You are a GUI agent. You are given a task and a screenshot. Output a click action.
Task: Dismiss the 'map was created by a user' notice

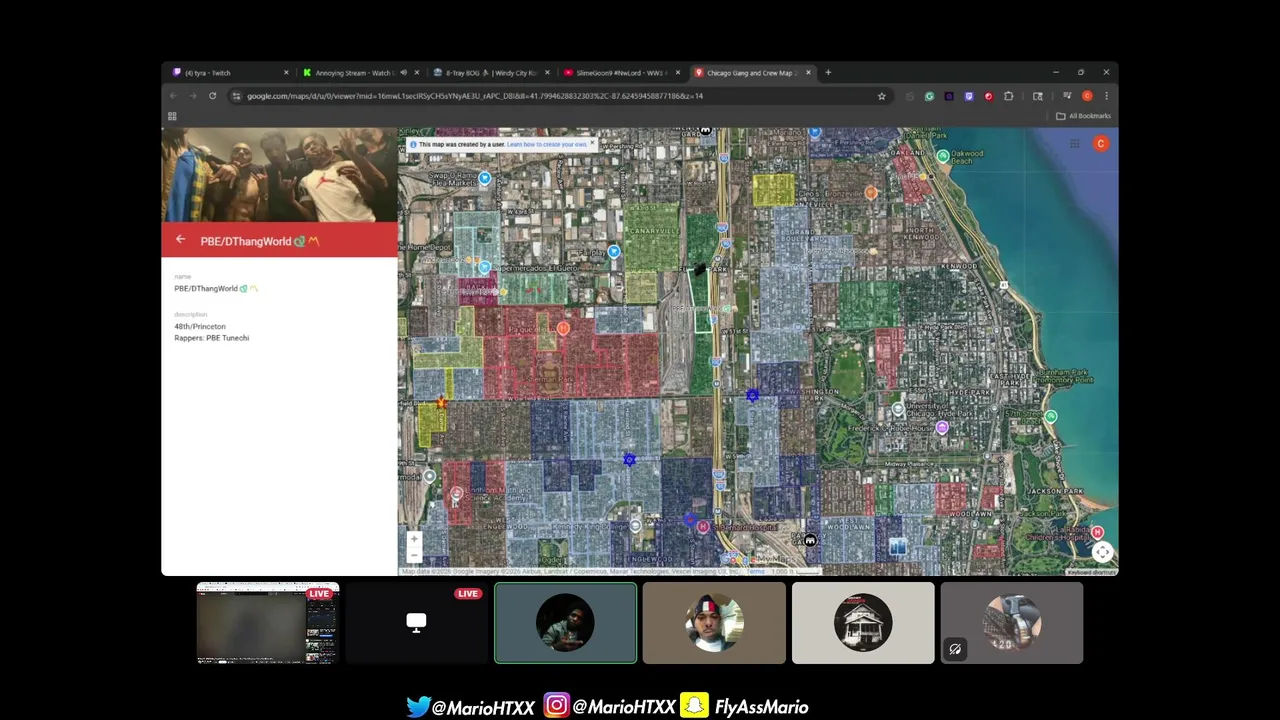pyautogui.click(x=592, y=144)
